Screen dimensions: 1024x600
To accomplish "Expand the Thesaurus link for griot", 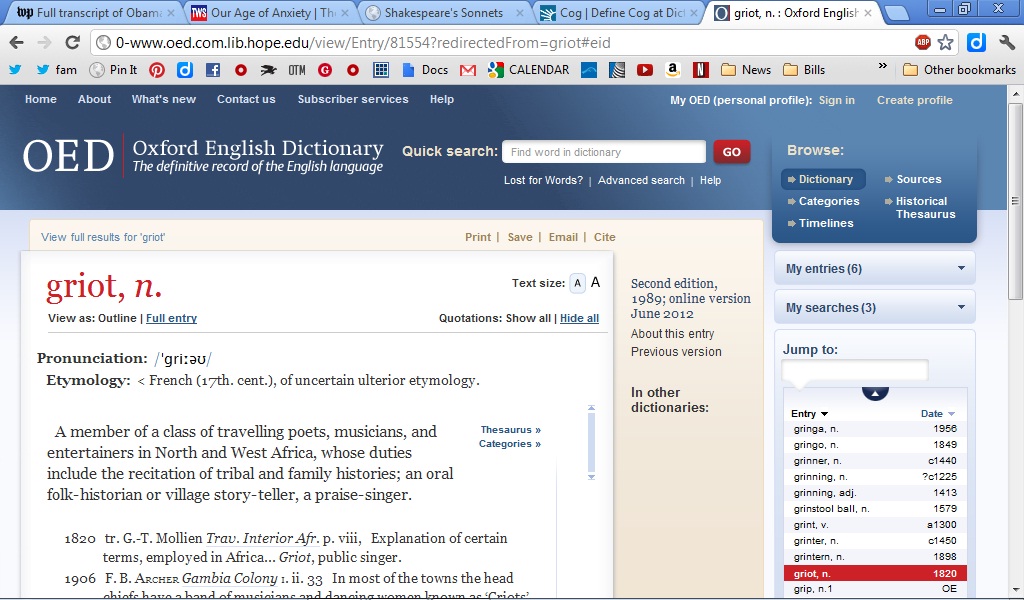I will coord(511,430).
